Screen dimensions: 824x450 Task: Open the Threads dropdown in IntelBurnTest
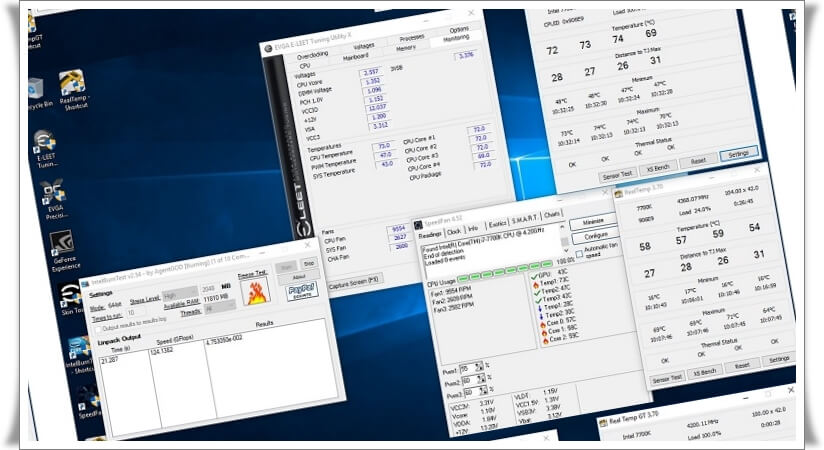(220, 308)
